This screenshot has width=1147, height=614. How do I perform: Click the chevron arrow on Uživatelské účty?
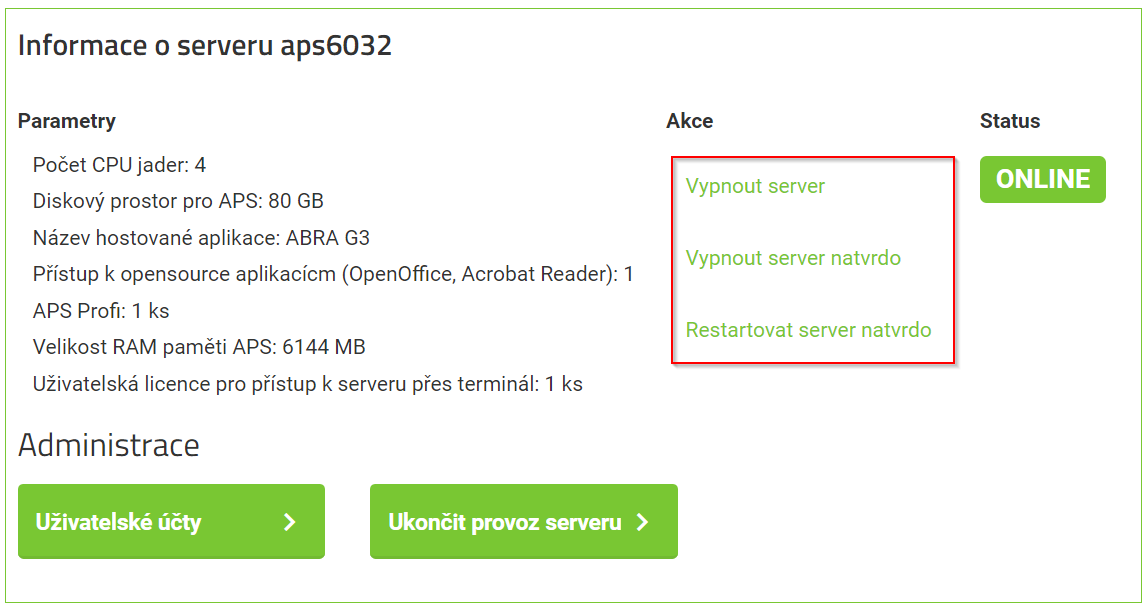point(290,522)
